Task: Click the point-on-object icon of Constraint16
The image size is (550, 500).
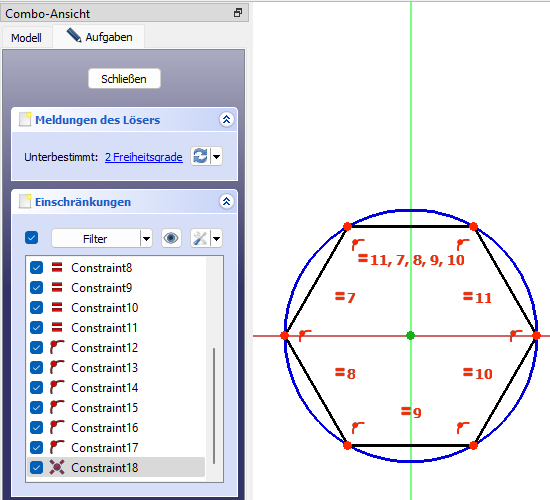Action: pyautogui.click(x=57, y=427)
